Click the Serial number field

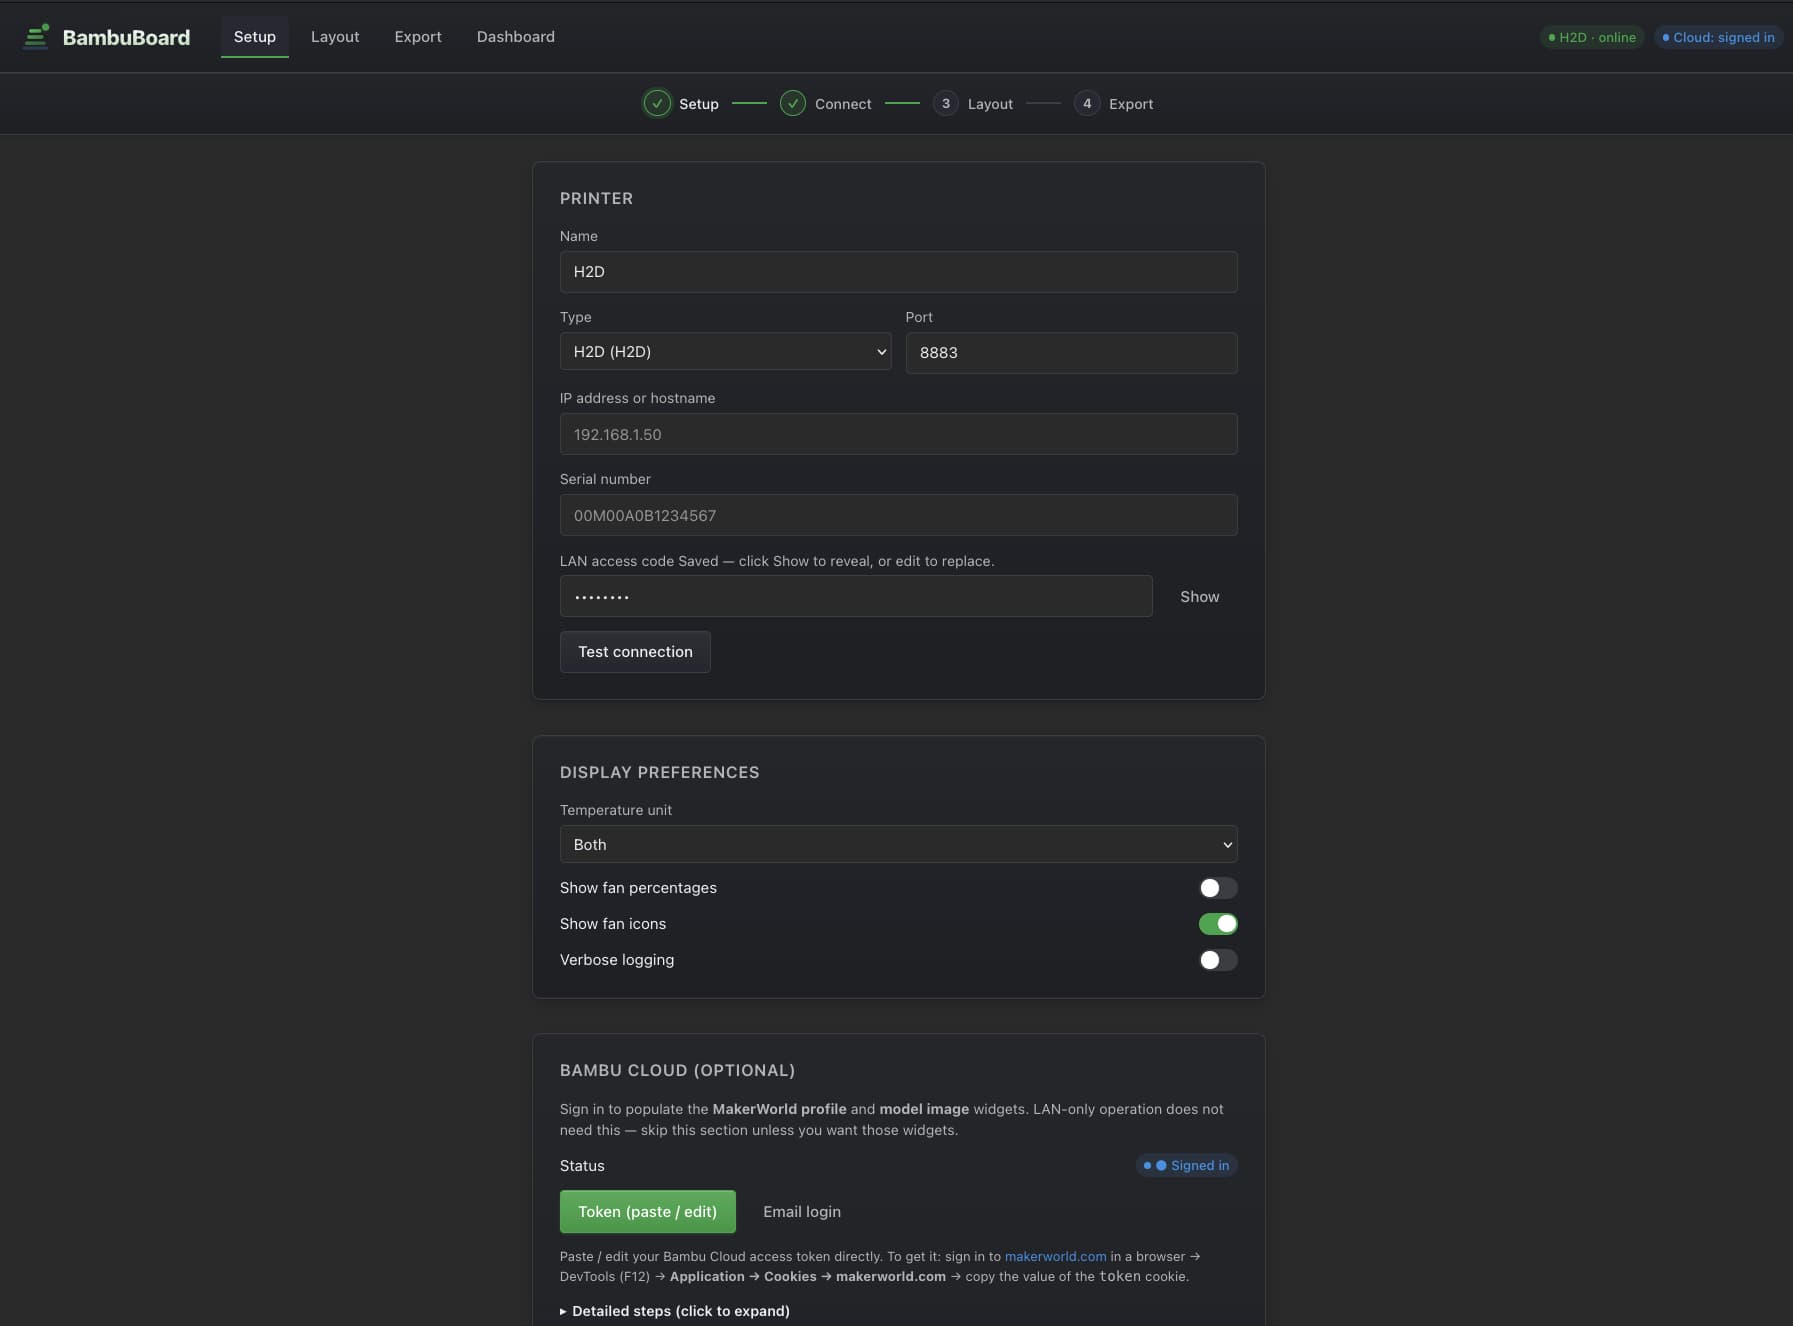[899, 515]
